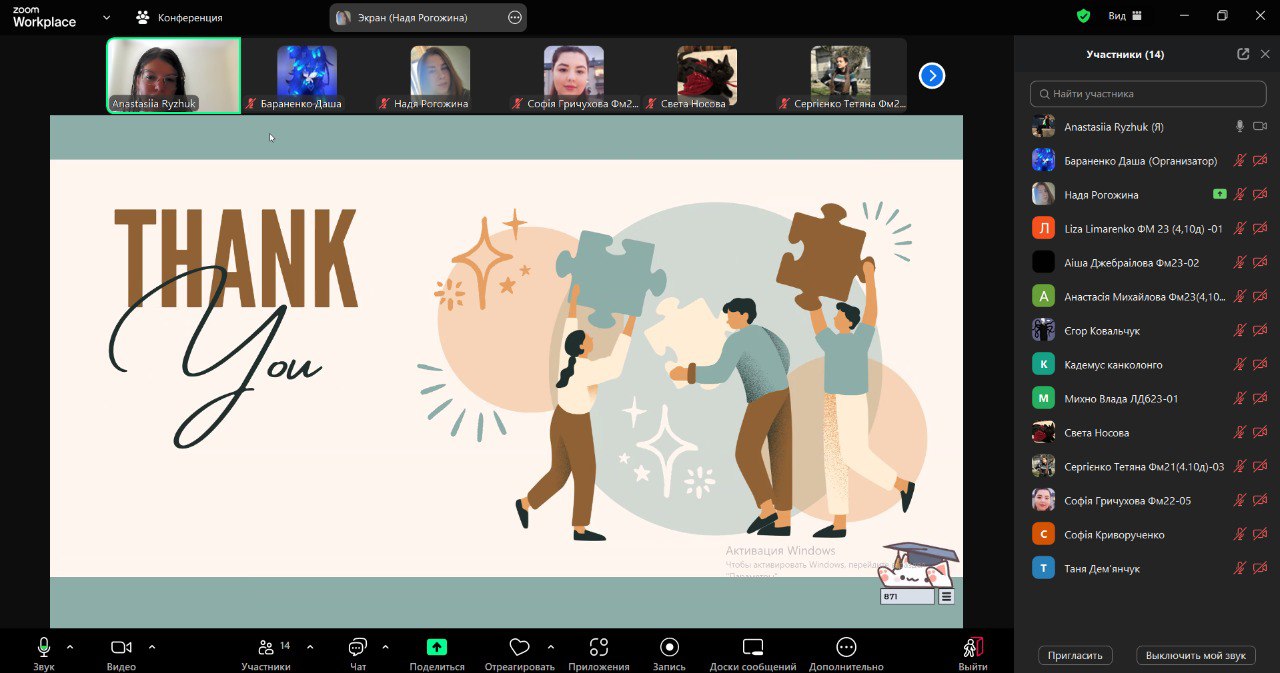Select Экран (Надя Рогожина) share label

[x=412, y=17]
